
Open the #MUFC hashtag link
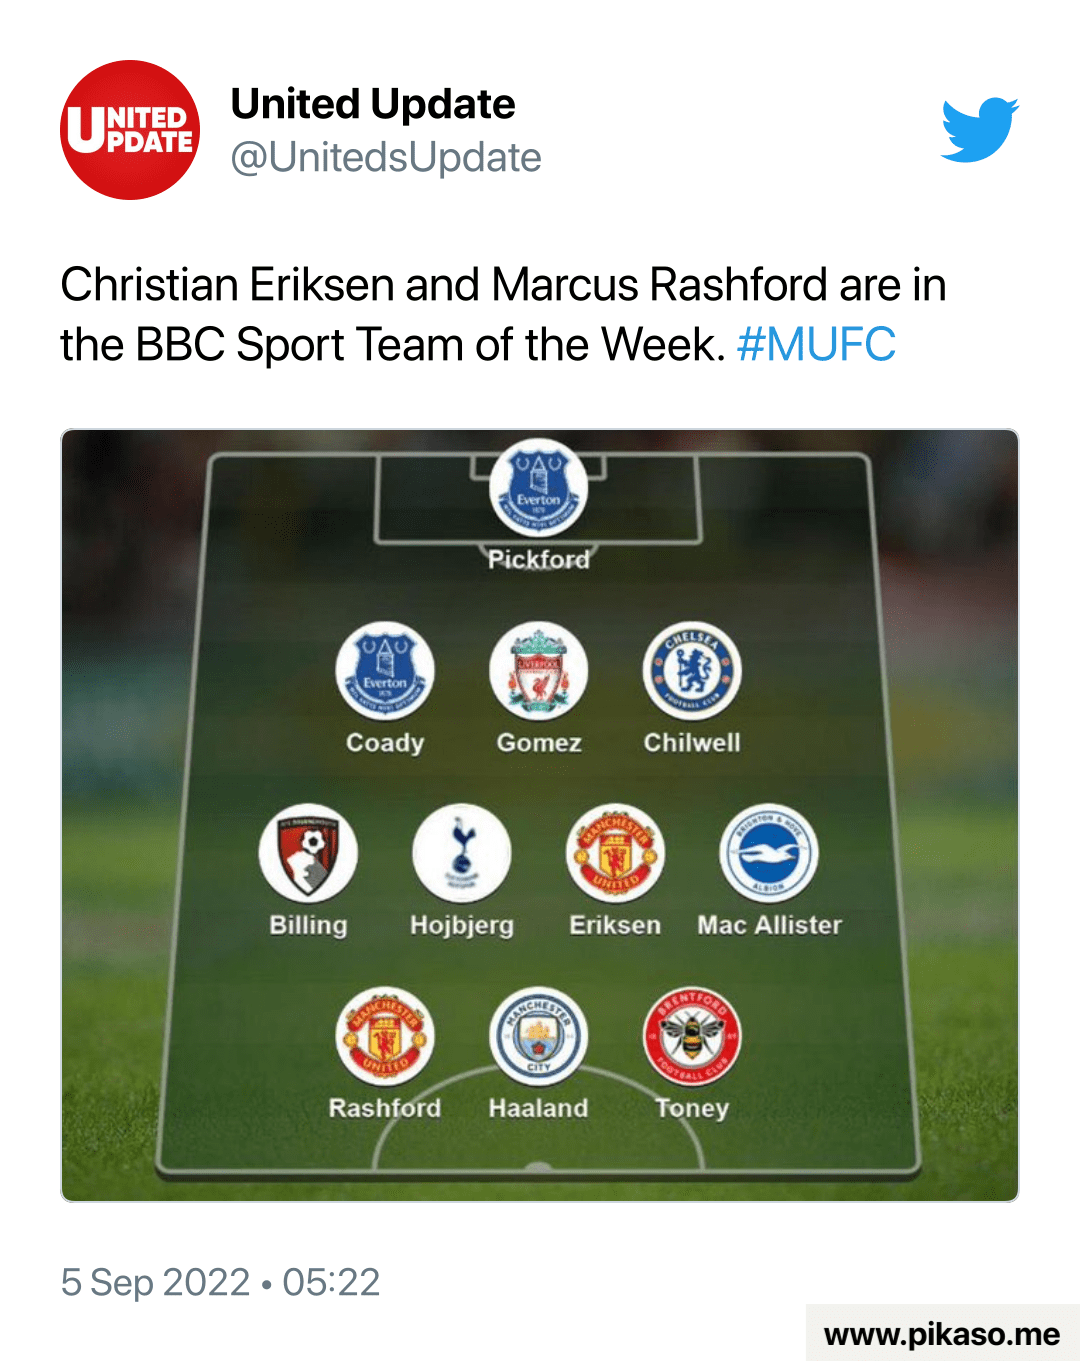pyautogui.click(x=816, y=345)
